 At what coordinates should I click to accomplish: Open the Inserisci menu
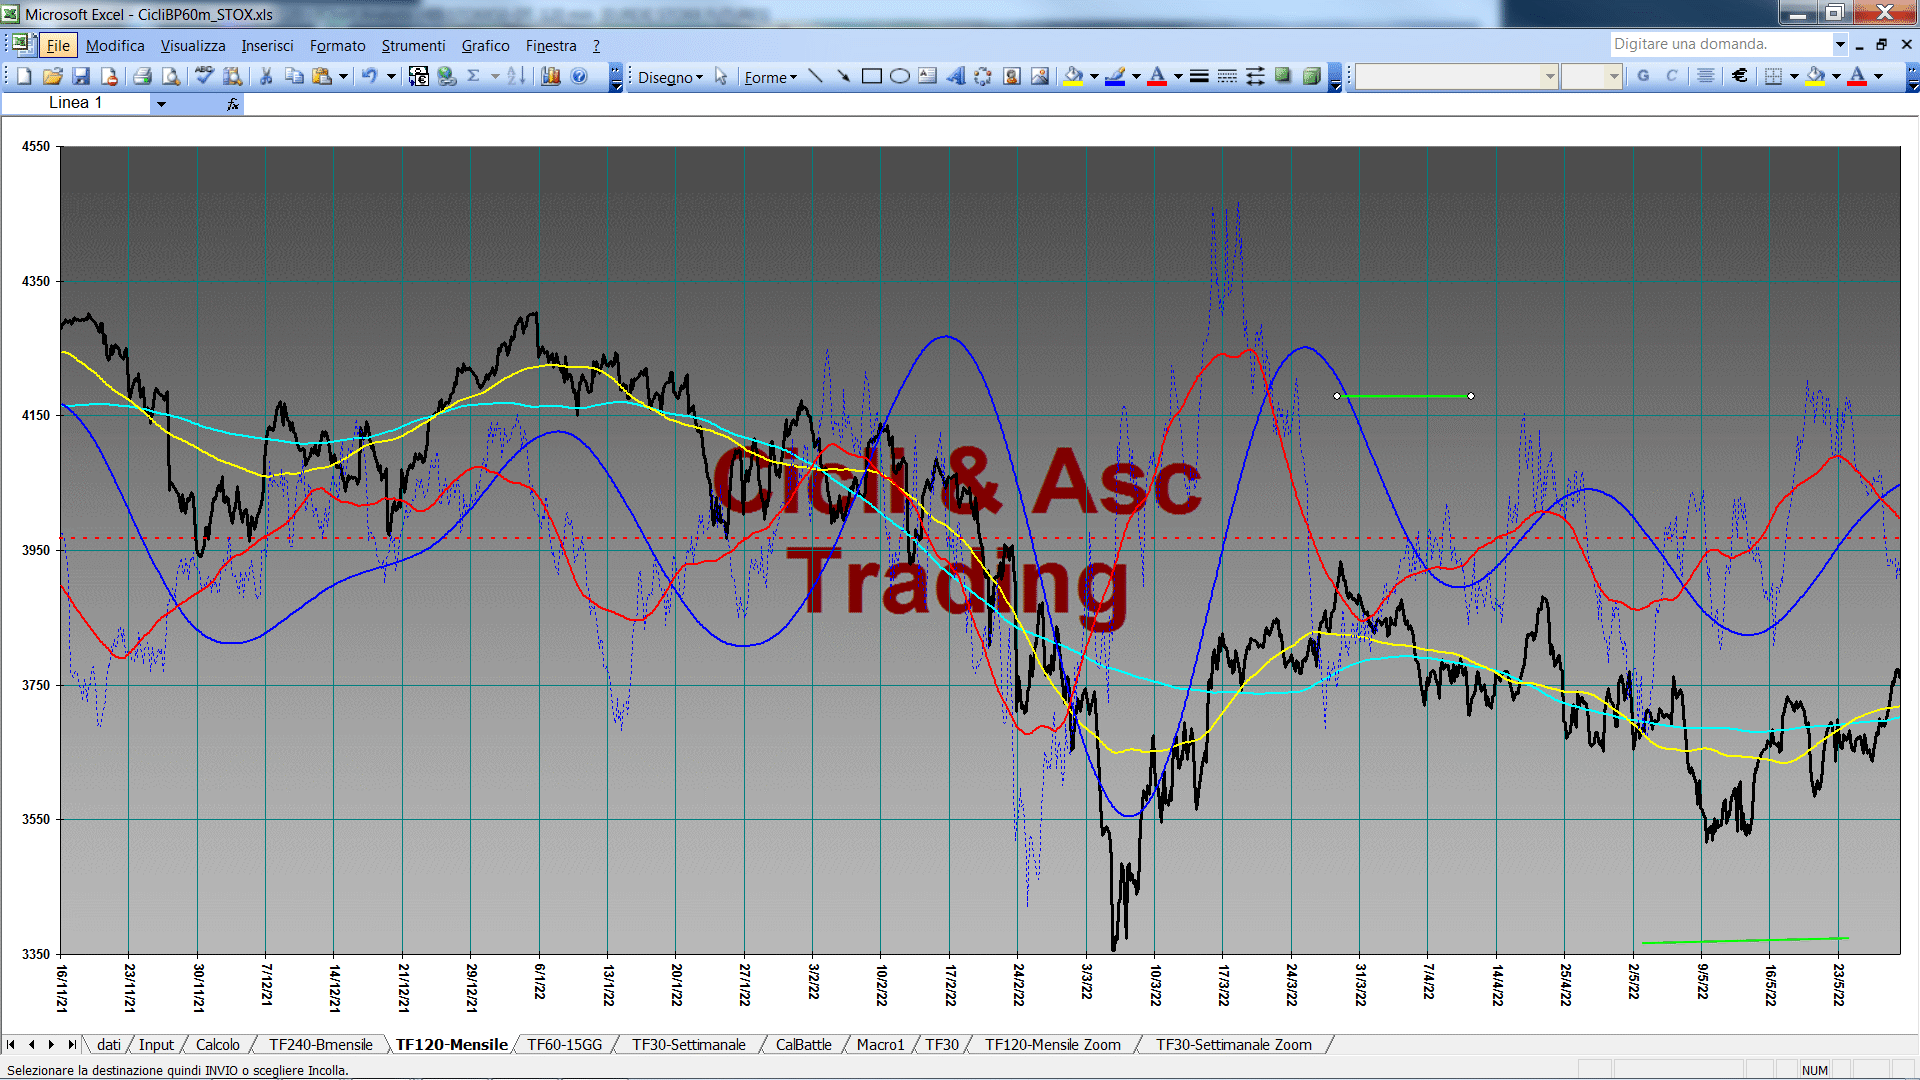pos(267,46)
